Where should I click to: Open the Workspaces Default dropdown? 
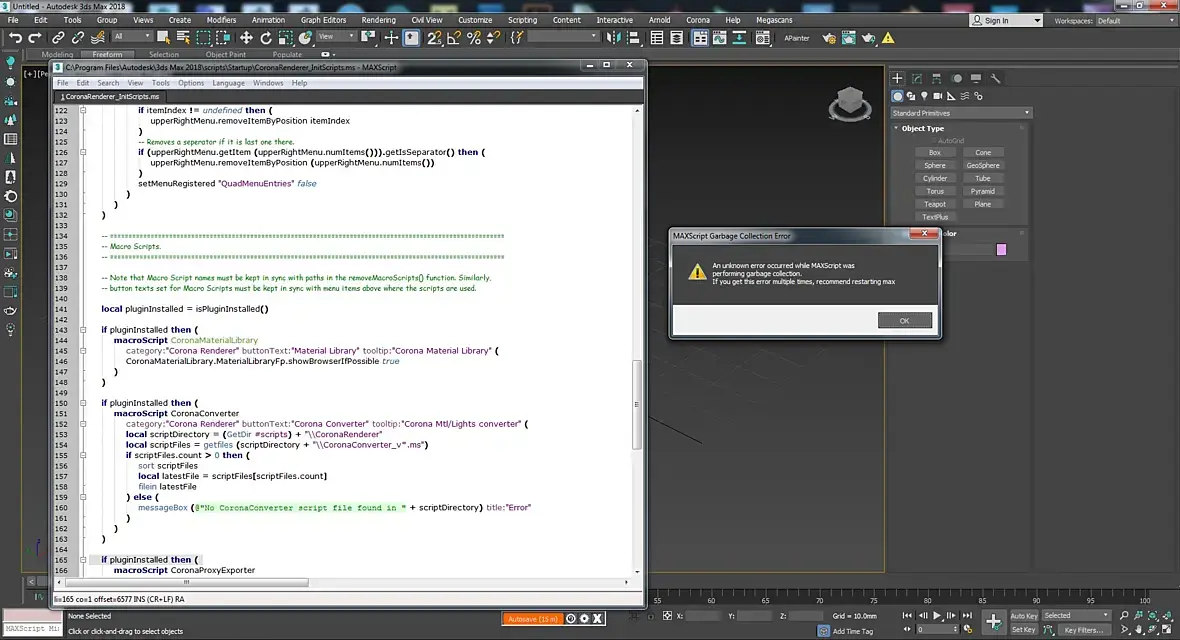pyautogui.click(x=1132, y=20)
